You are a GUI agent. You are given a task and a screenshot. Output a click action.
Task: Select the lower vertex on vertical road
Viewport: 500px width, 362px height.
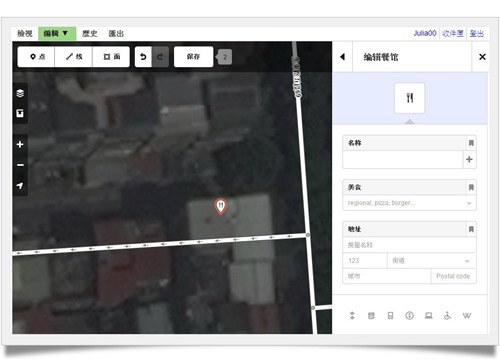tap(313, 308)
